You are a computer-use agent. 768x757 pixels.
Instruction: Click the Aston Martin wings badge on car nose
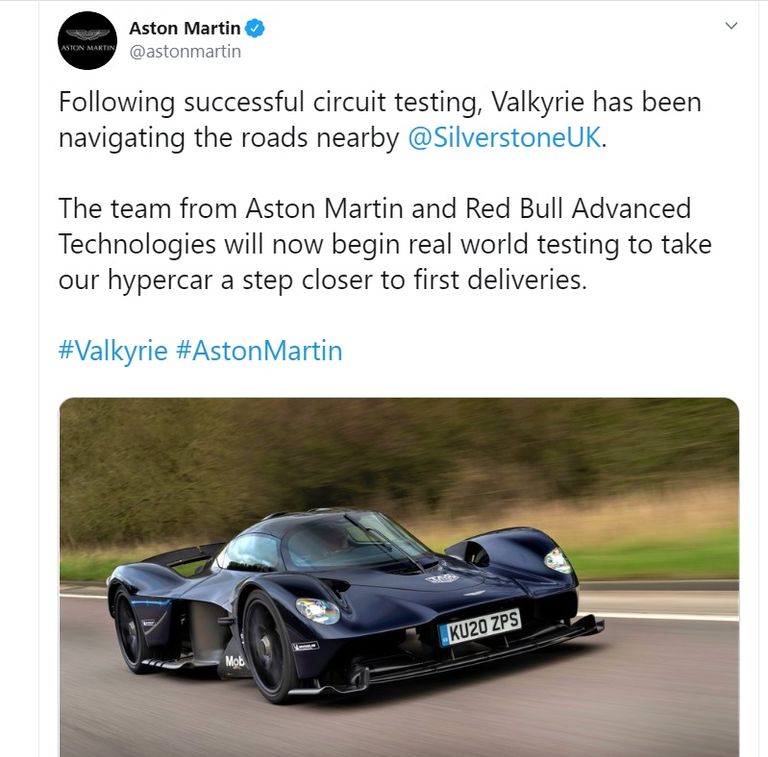[x=474, y=593]
